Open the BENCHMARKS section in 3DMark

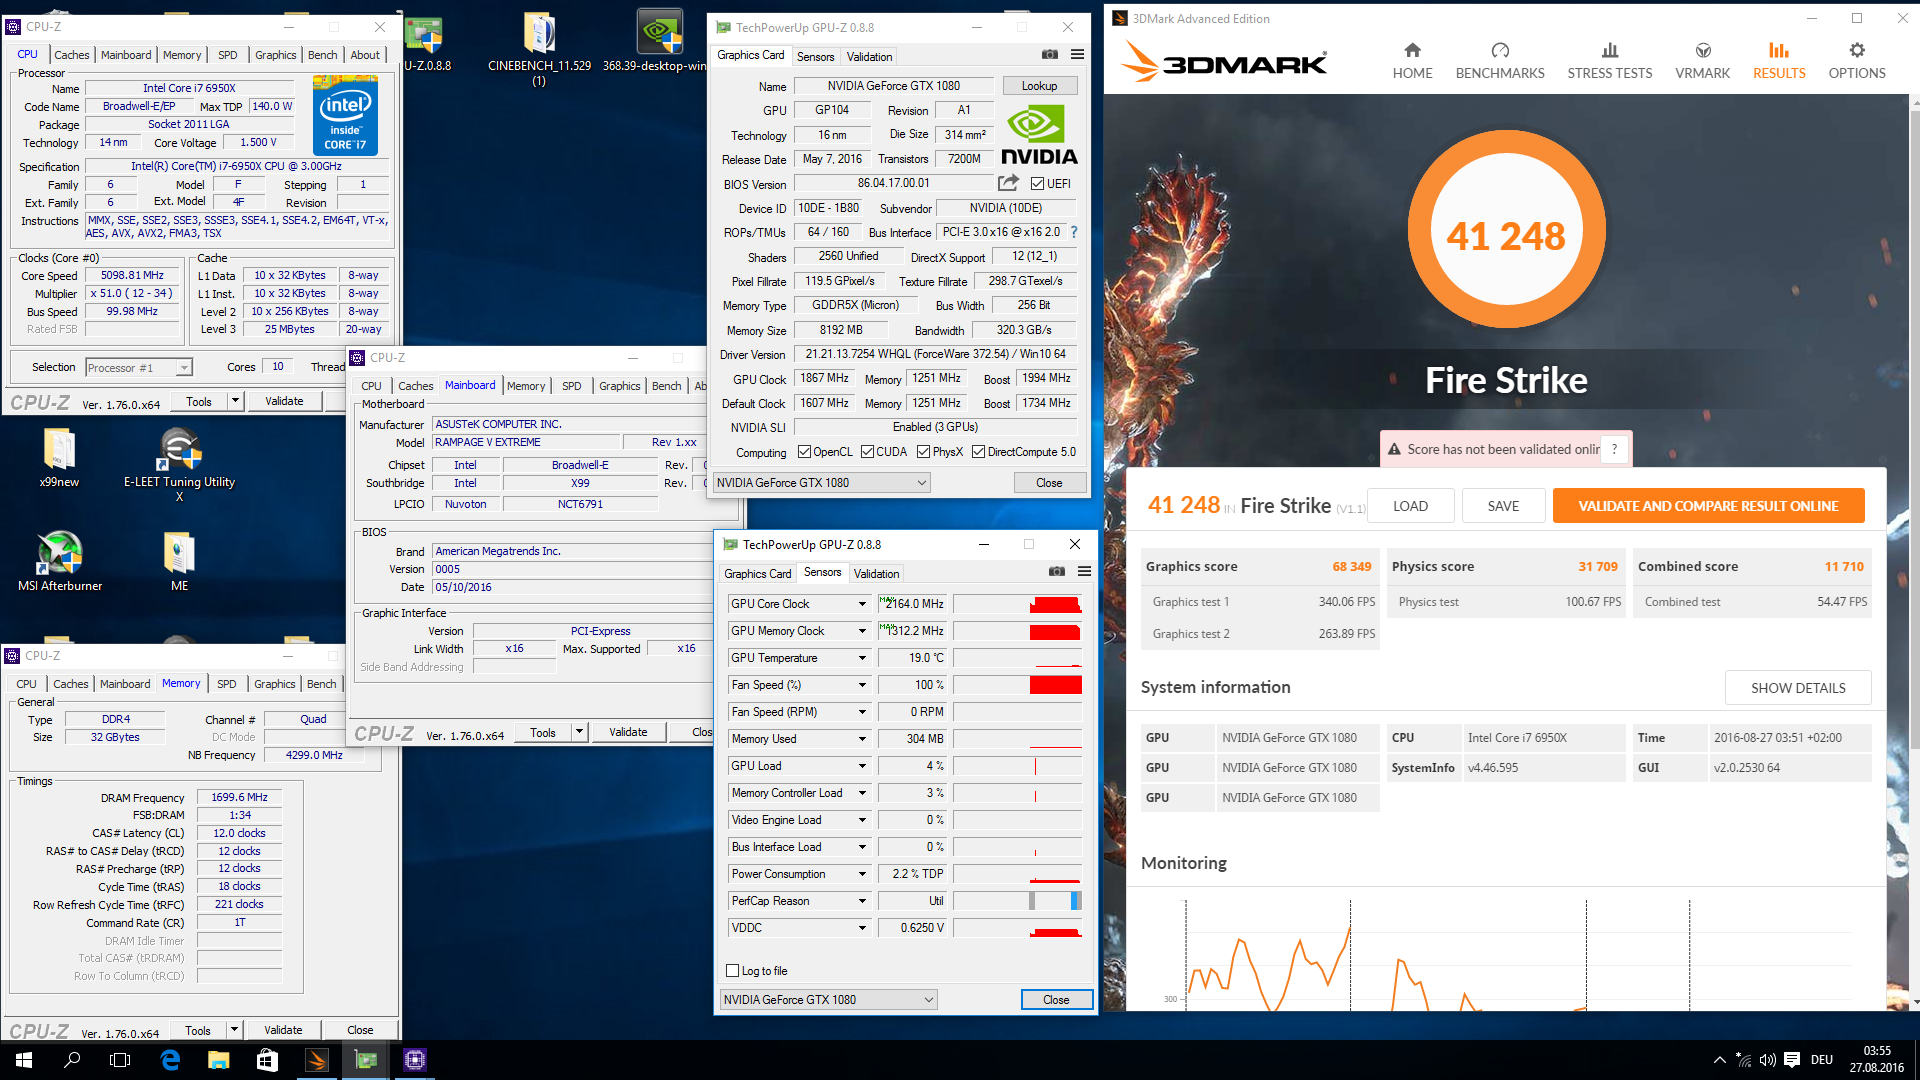coord(1500,61)
